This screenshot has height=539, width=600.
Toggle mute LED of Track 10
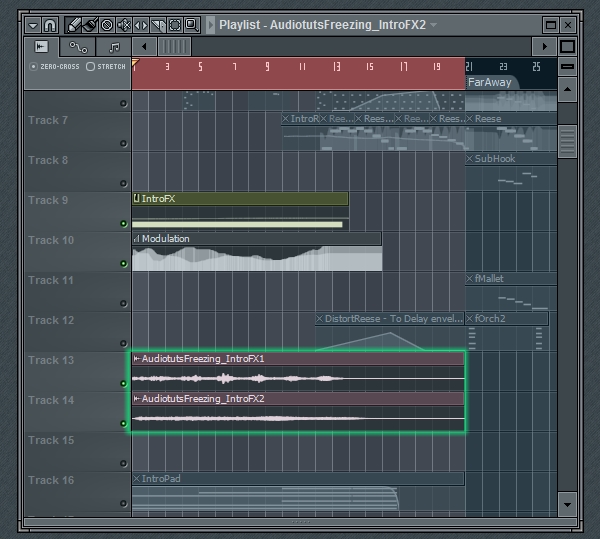pos(123,264)
